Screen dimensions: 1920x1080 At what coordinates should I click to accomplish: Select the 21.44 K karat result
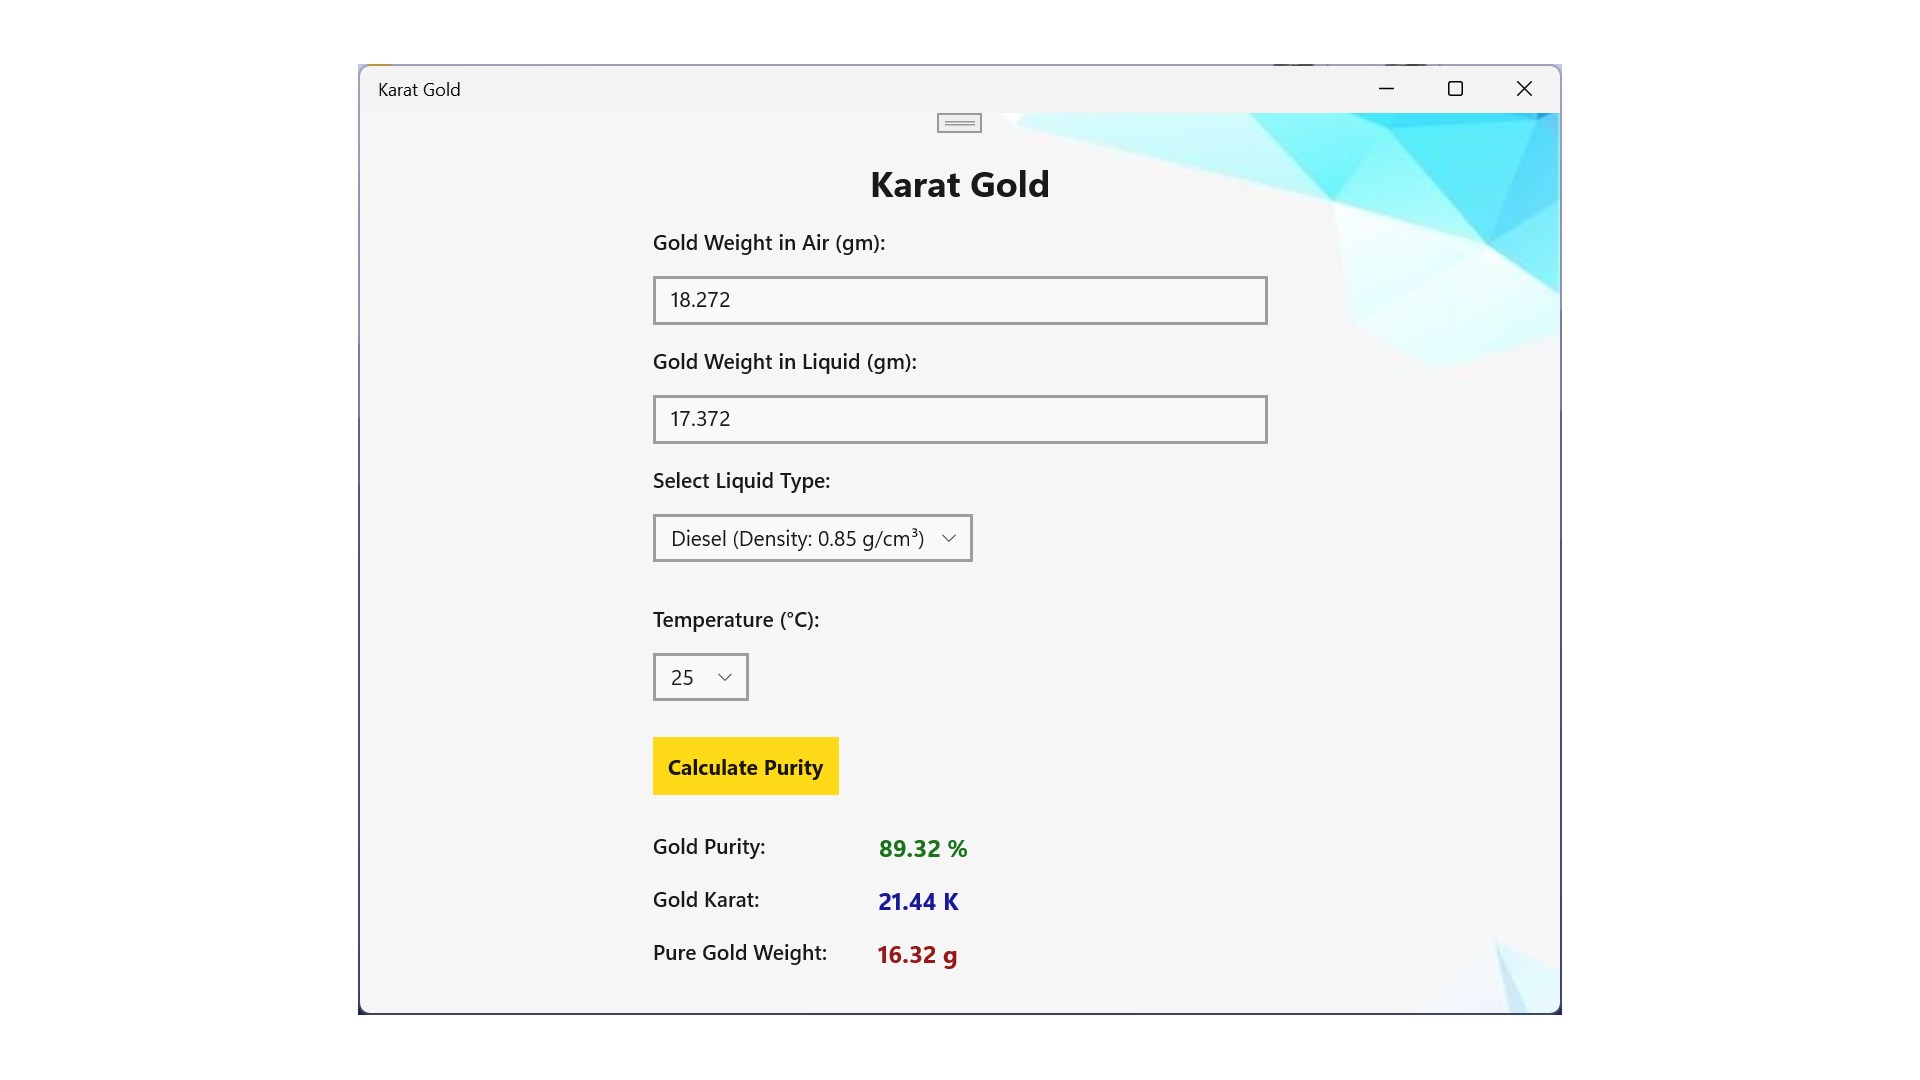coord(917,902)
